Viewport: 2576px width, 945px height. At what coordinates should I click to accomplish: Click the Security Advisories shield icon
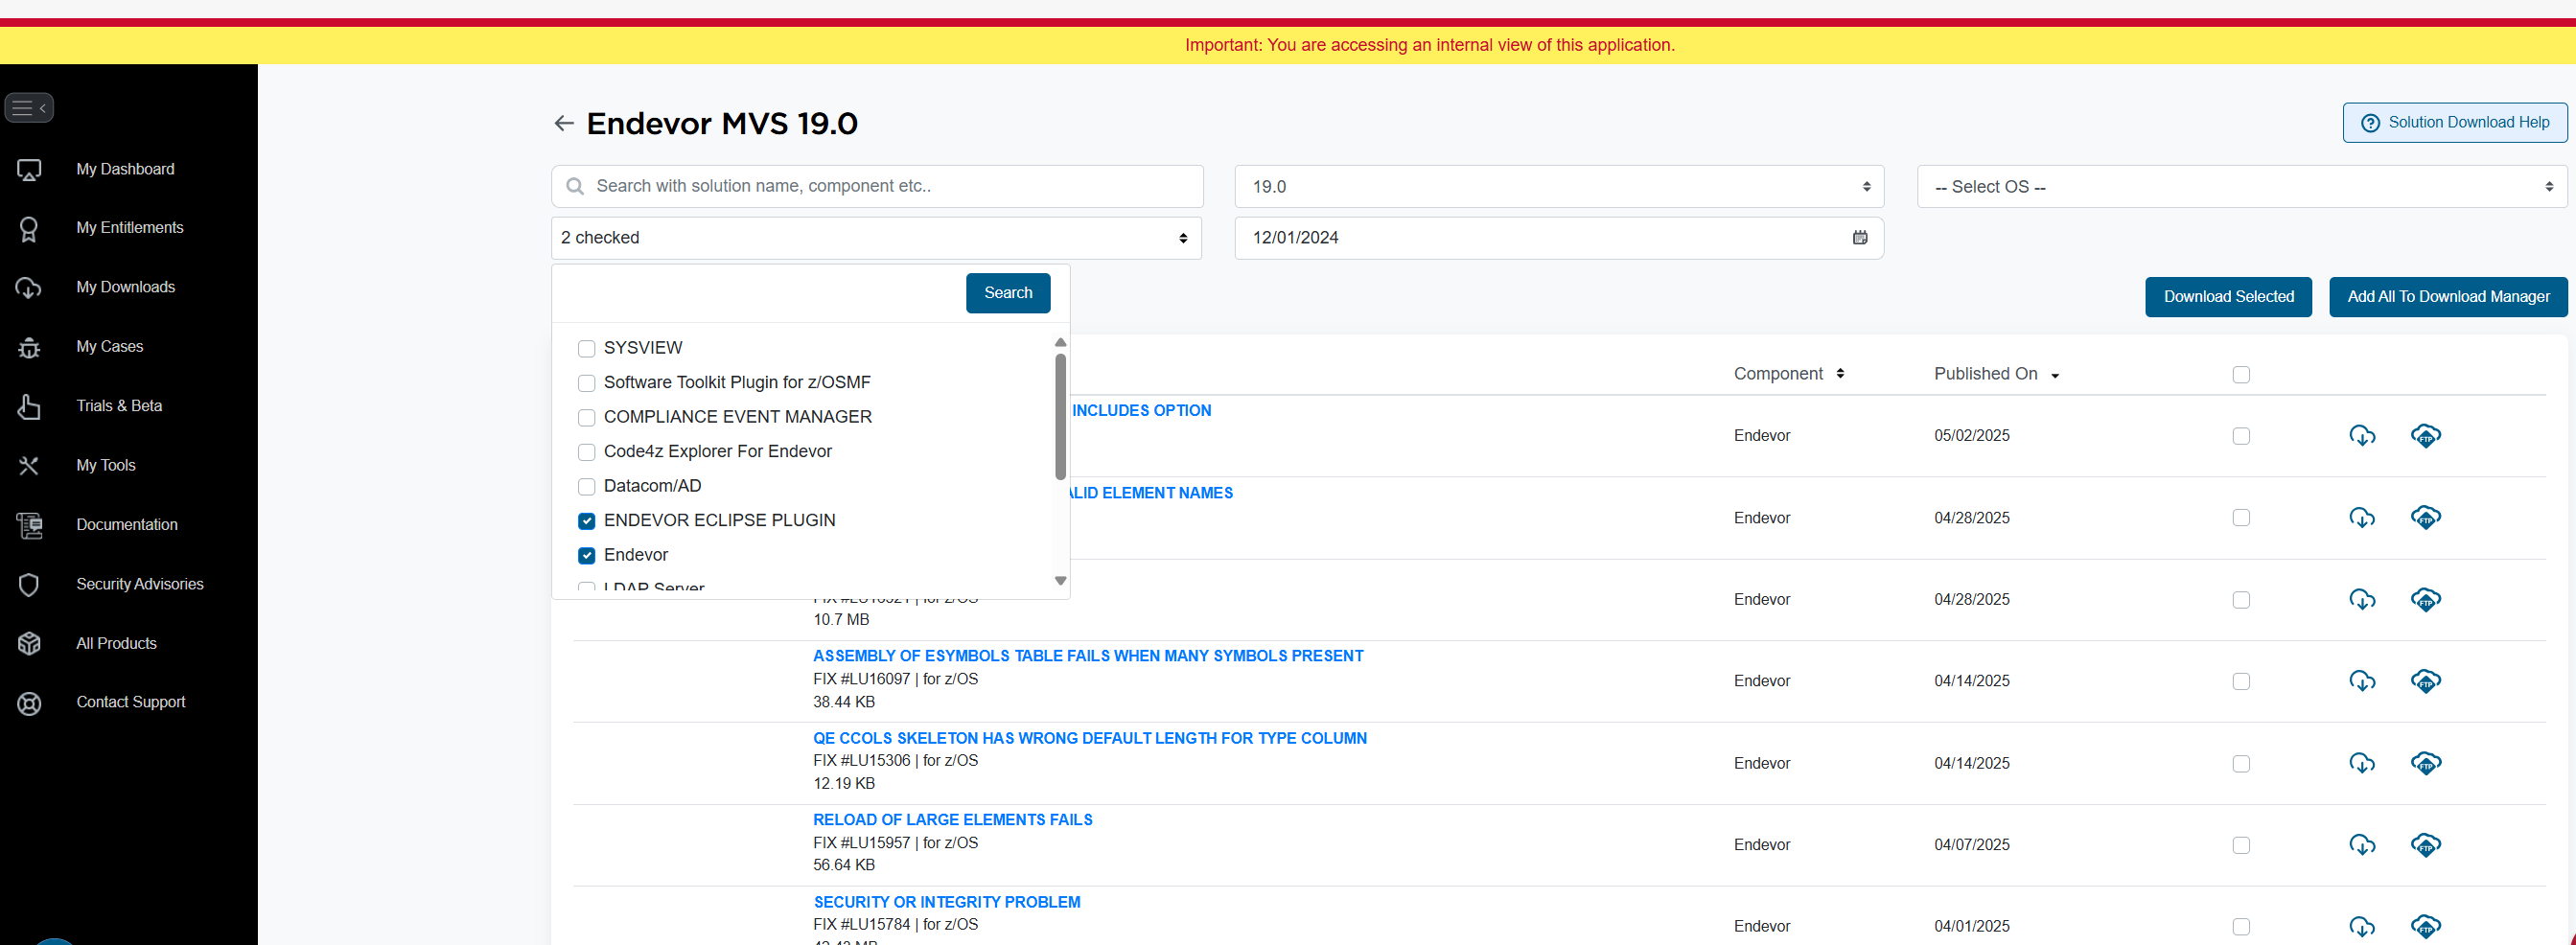[x=29, y=585]
